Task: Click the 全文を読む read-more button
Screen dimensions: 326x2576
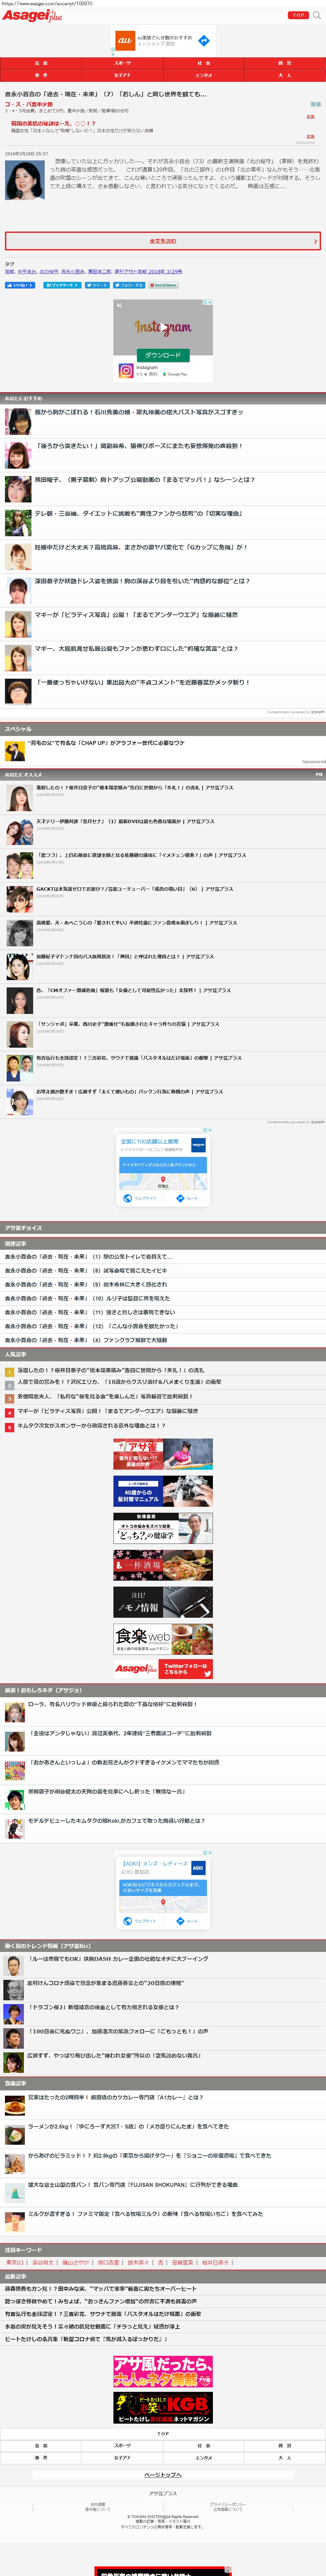Action: coord(163,241)
